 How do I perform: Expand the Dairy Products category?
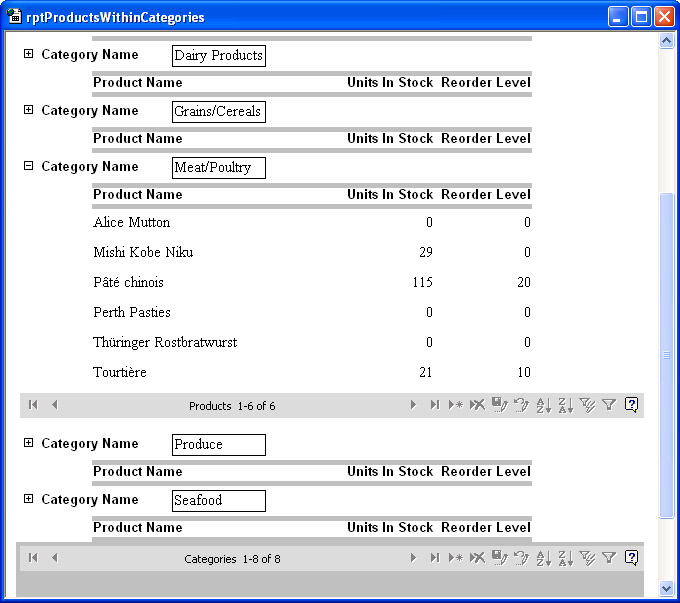tap(28, 55)
